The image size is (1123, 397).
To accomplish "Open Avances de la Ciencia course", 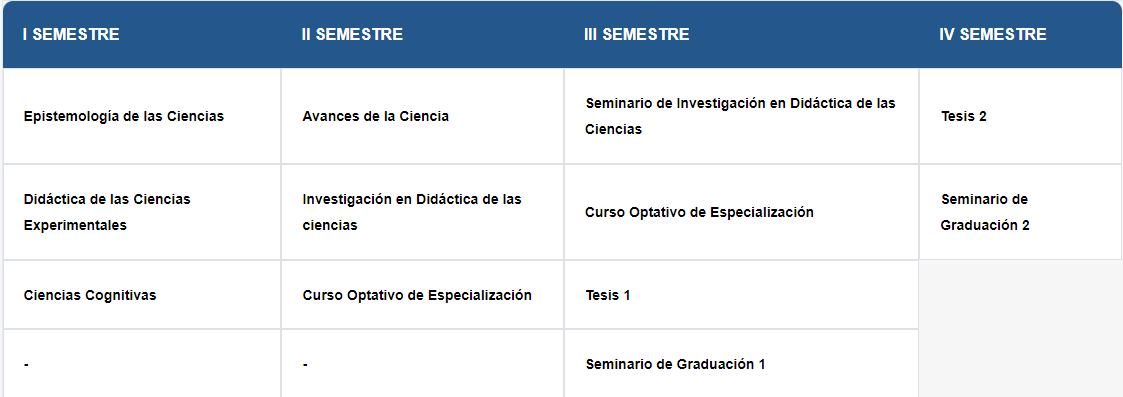I will (x=375, y=116).
